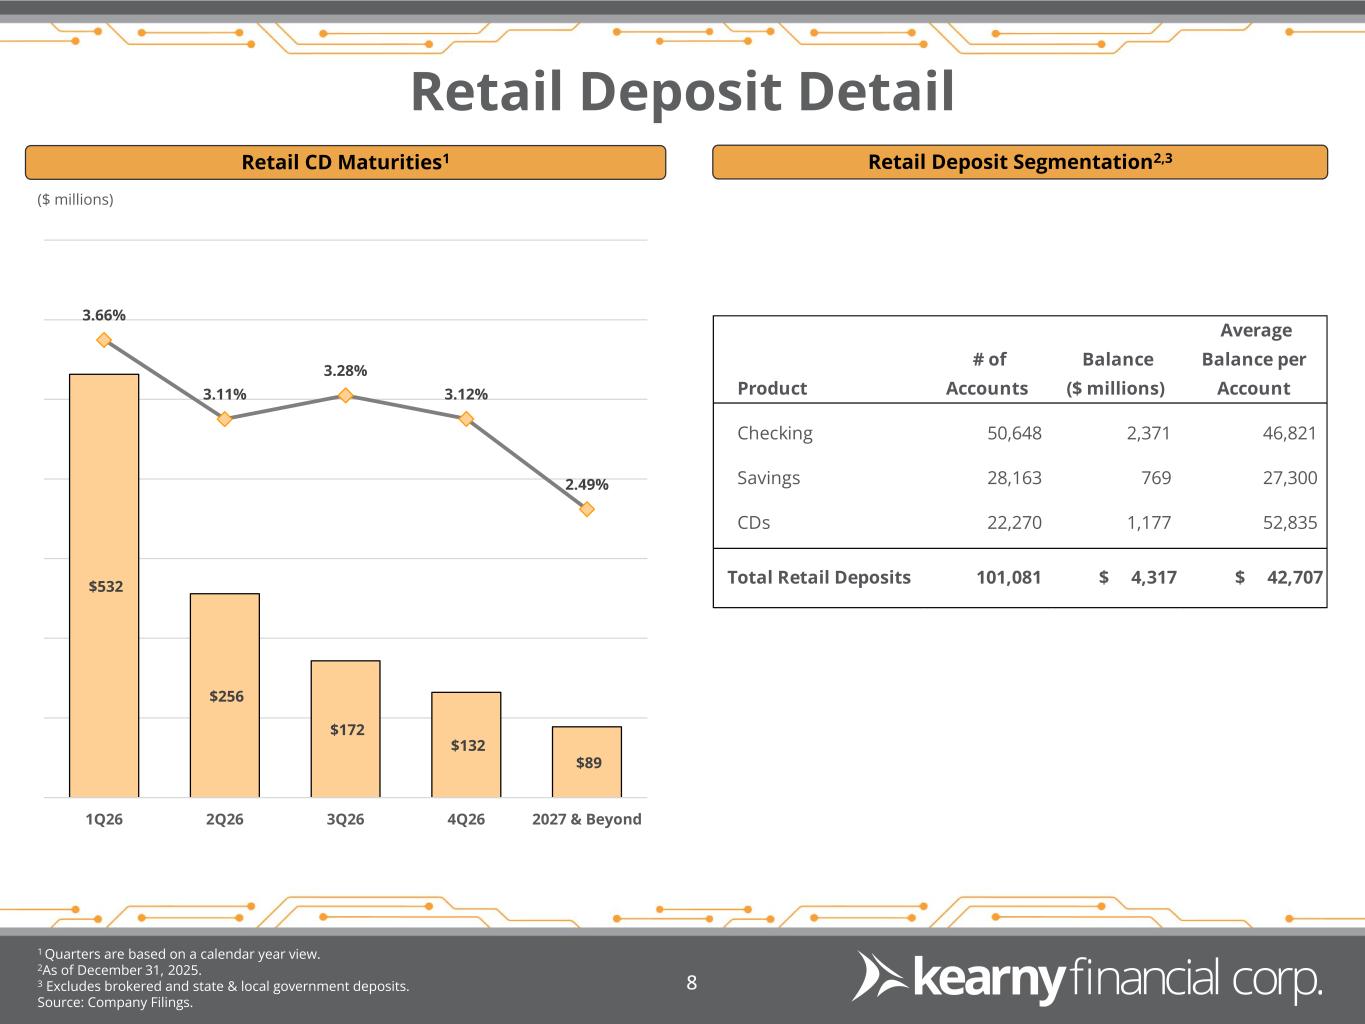Click the 3.66% diamond marker
The image size is (1365, 1024).
(104, 340)
